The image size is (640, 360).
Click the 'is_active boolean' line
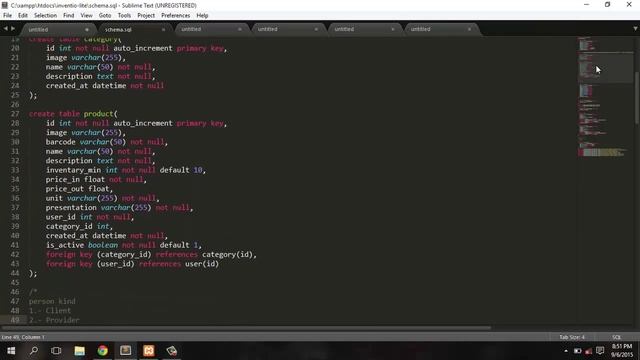(x=124, y=245)
